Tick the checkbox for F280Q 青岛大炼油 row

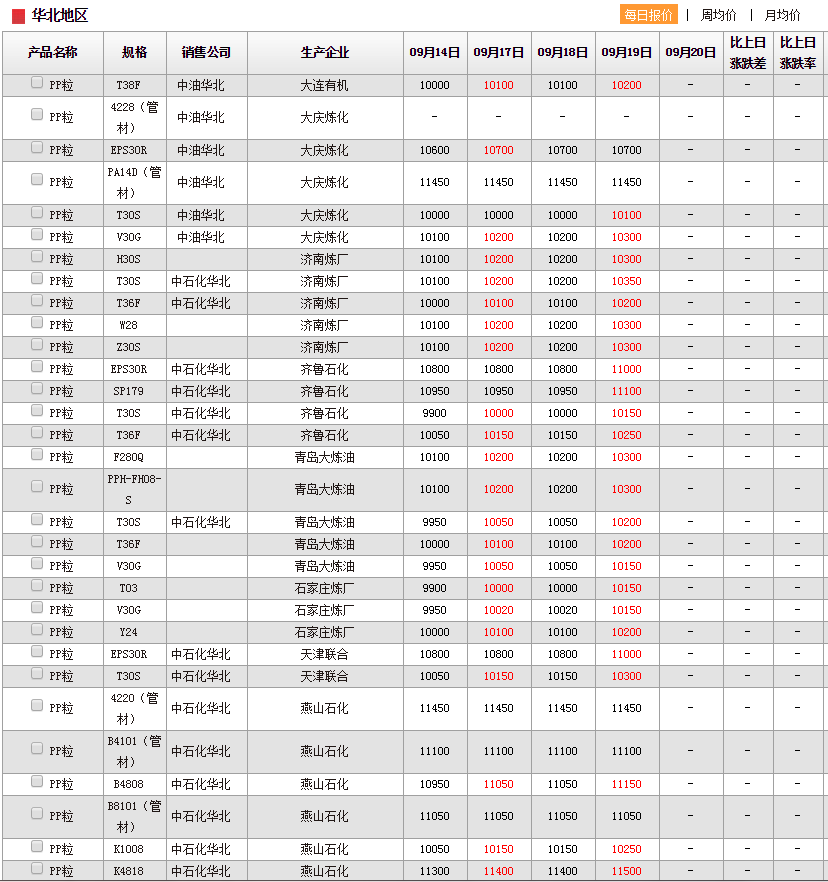pyautogui.click(x=37, y=454)
